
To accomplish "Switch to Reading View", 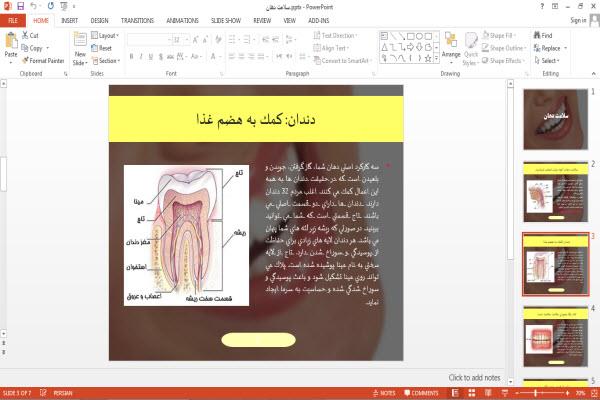I will pyautogui.click(x=488, y=393).
